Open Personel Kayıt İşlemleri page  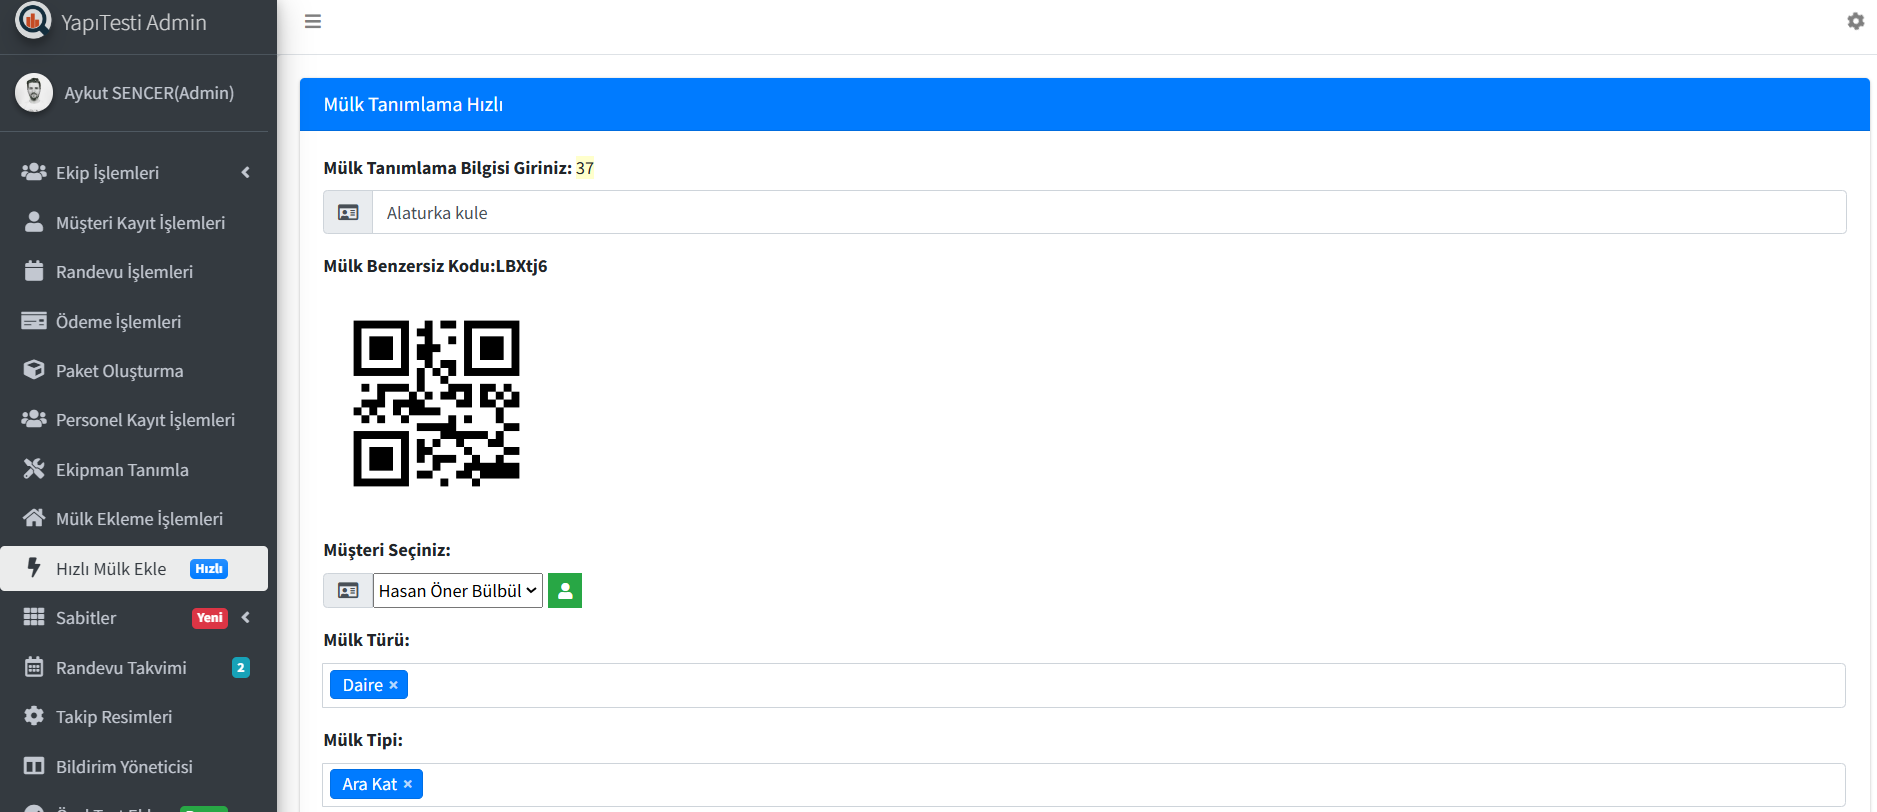coord(135,419)
